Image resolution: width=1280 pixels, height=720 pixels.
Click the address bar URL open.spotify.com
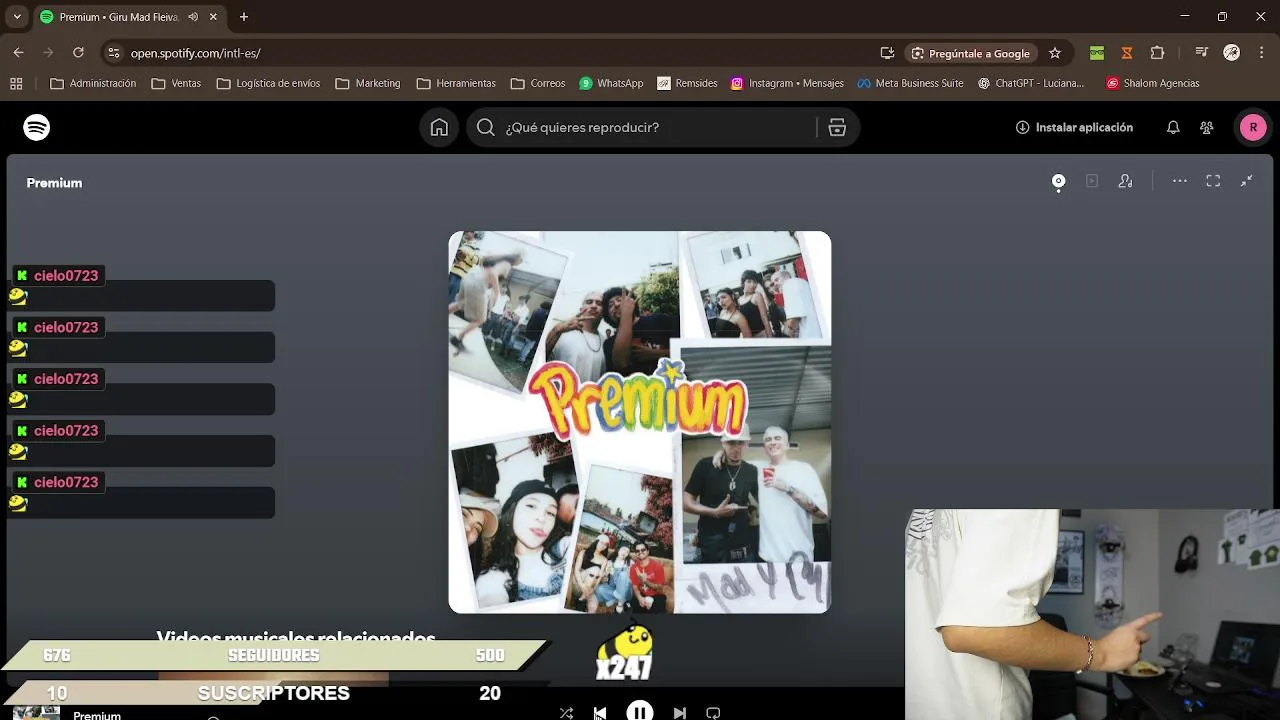click(195, 53)
